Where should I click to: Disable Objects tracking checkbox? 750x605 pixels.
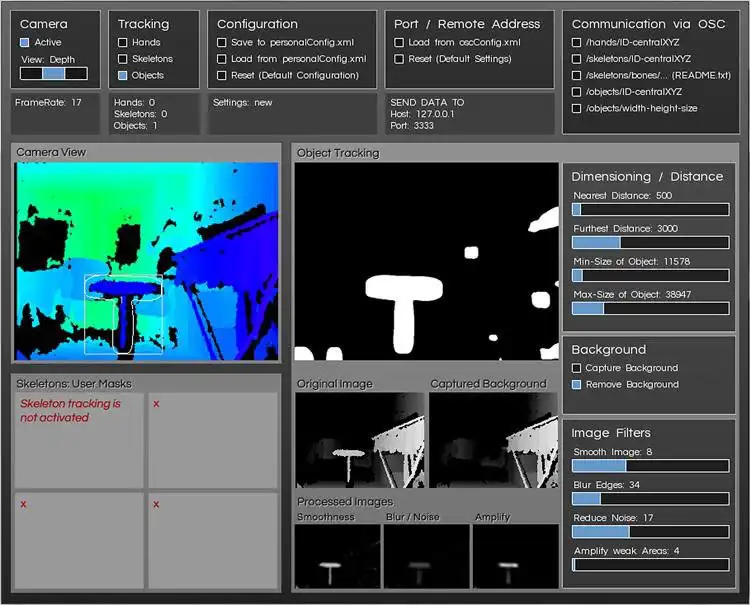122,75
